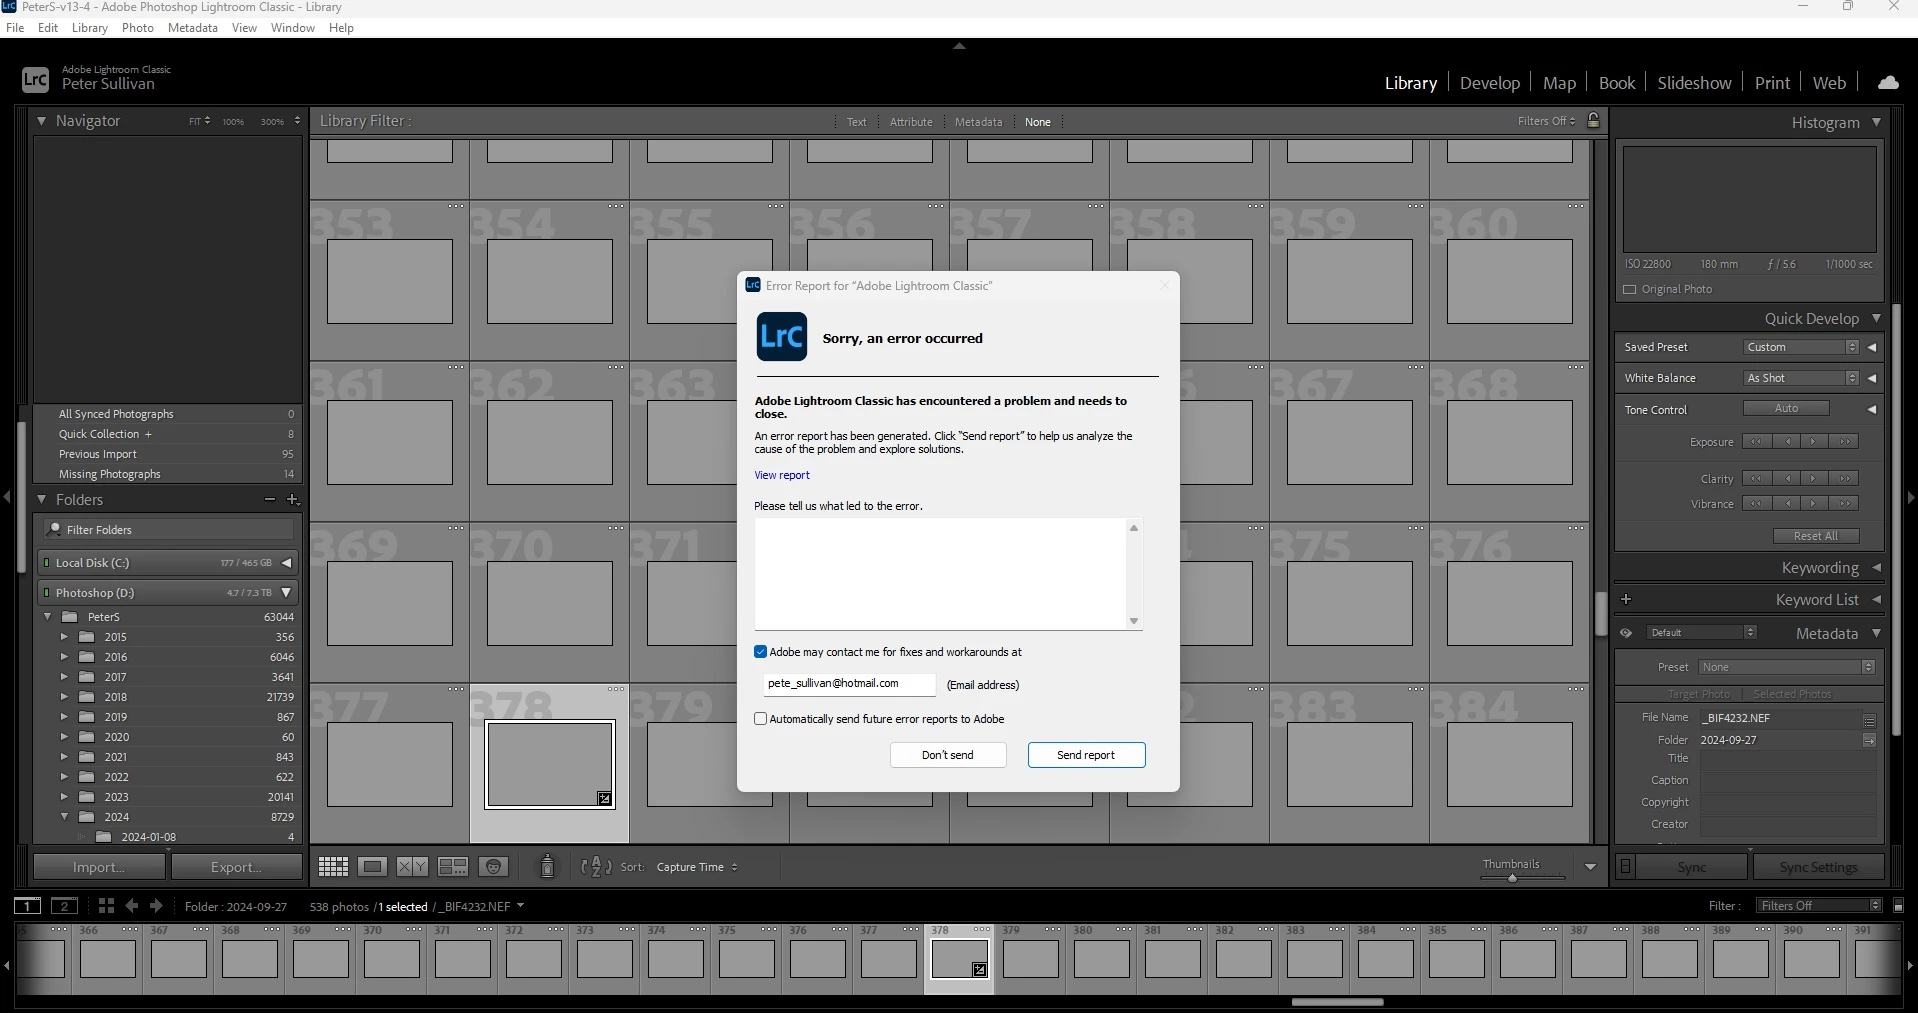Viewport: 1918px width, 1013px height.
Task: Open White Balance As Shot dropdown
Action: point(1801,378)
